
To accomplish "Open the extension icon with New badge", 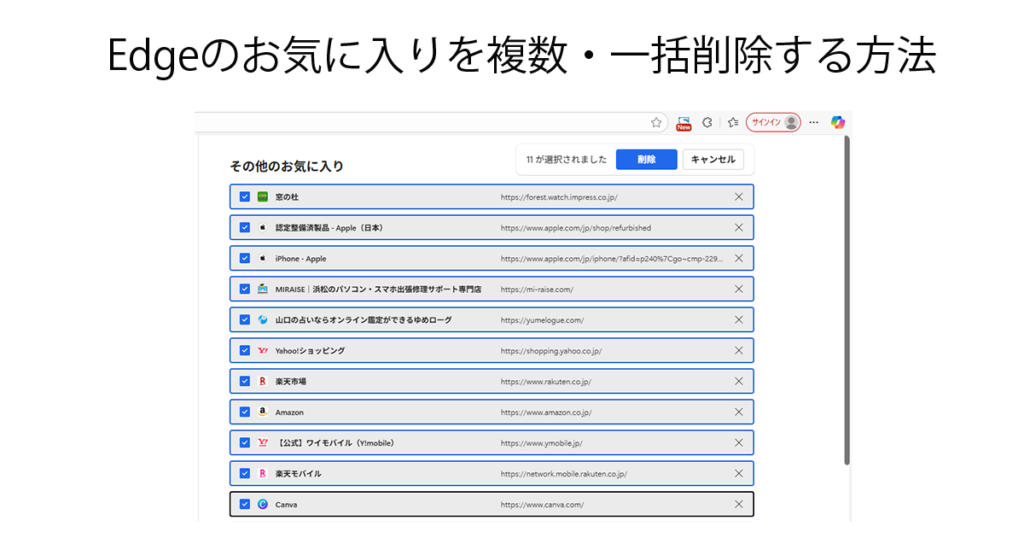I will pyautogui.click(x=684, y=122).
